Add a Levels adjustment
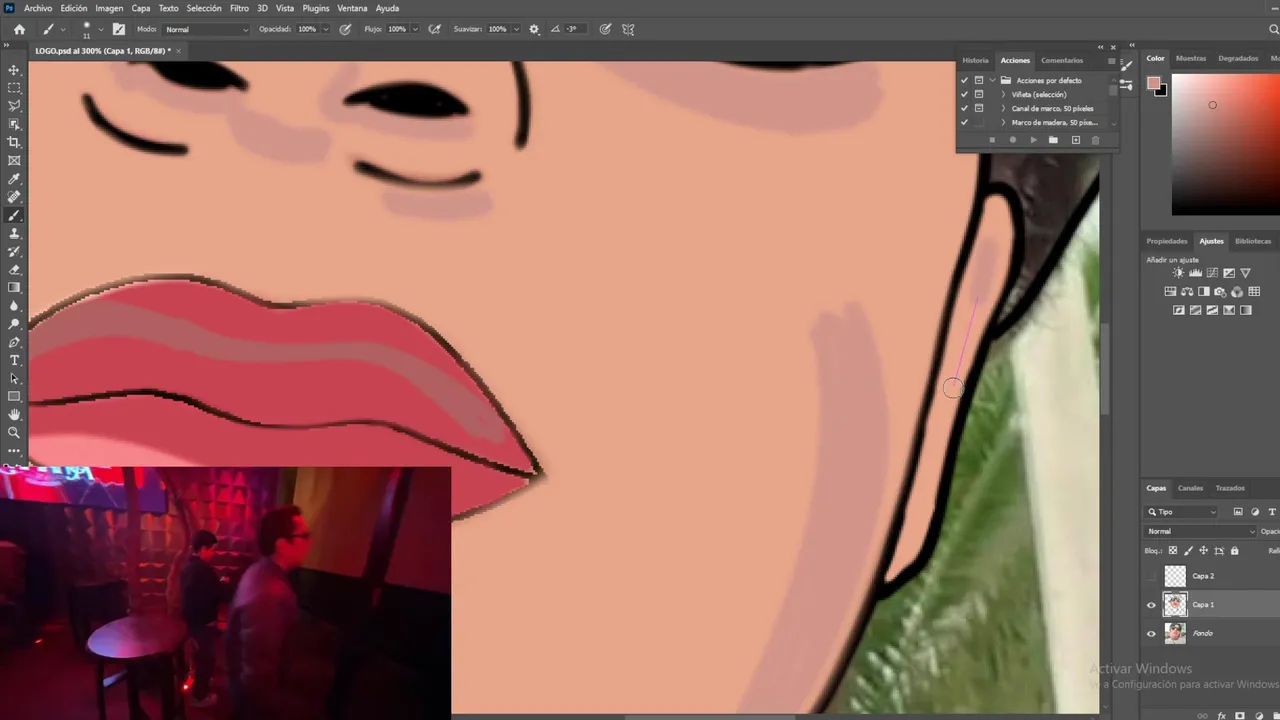The width and height of the screenshot is (1280, 720). coord(1195,273)
